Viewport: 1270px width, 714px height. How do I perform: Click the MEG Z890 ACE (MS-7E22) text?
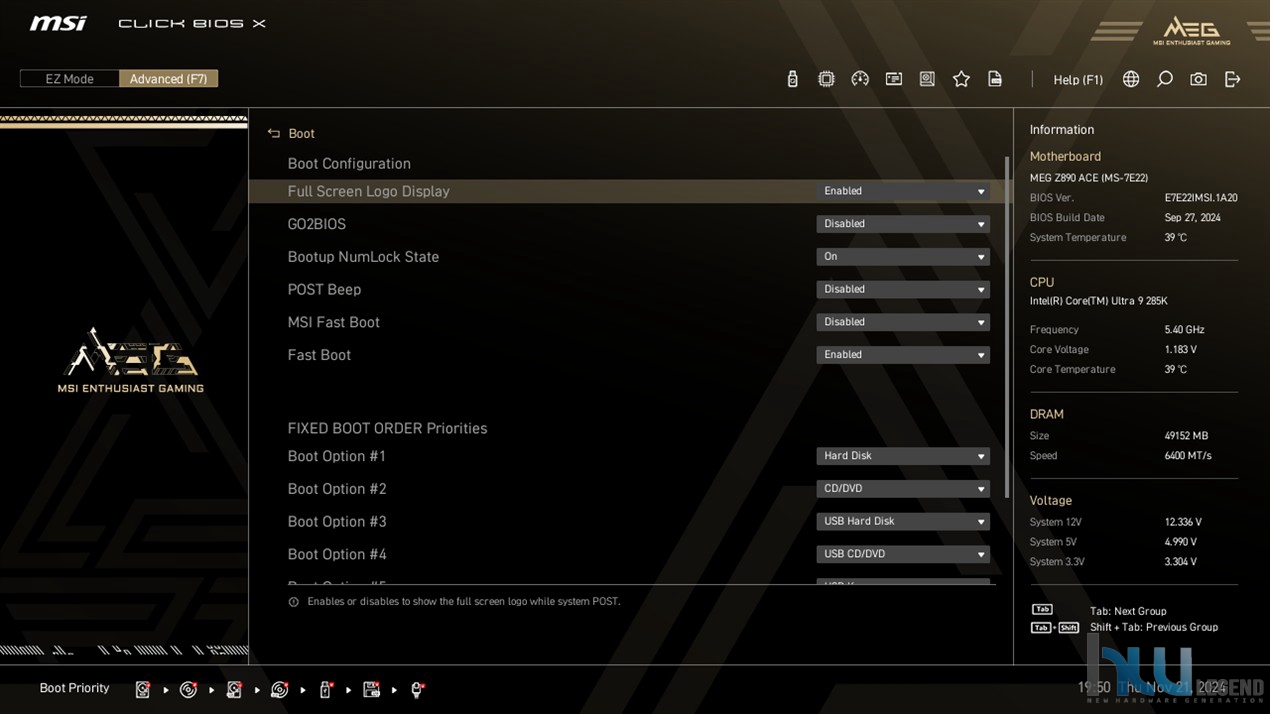pos(1088,178)
